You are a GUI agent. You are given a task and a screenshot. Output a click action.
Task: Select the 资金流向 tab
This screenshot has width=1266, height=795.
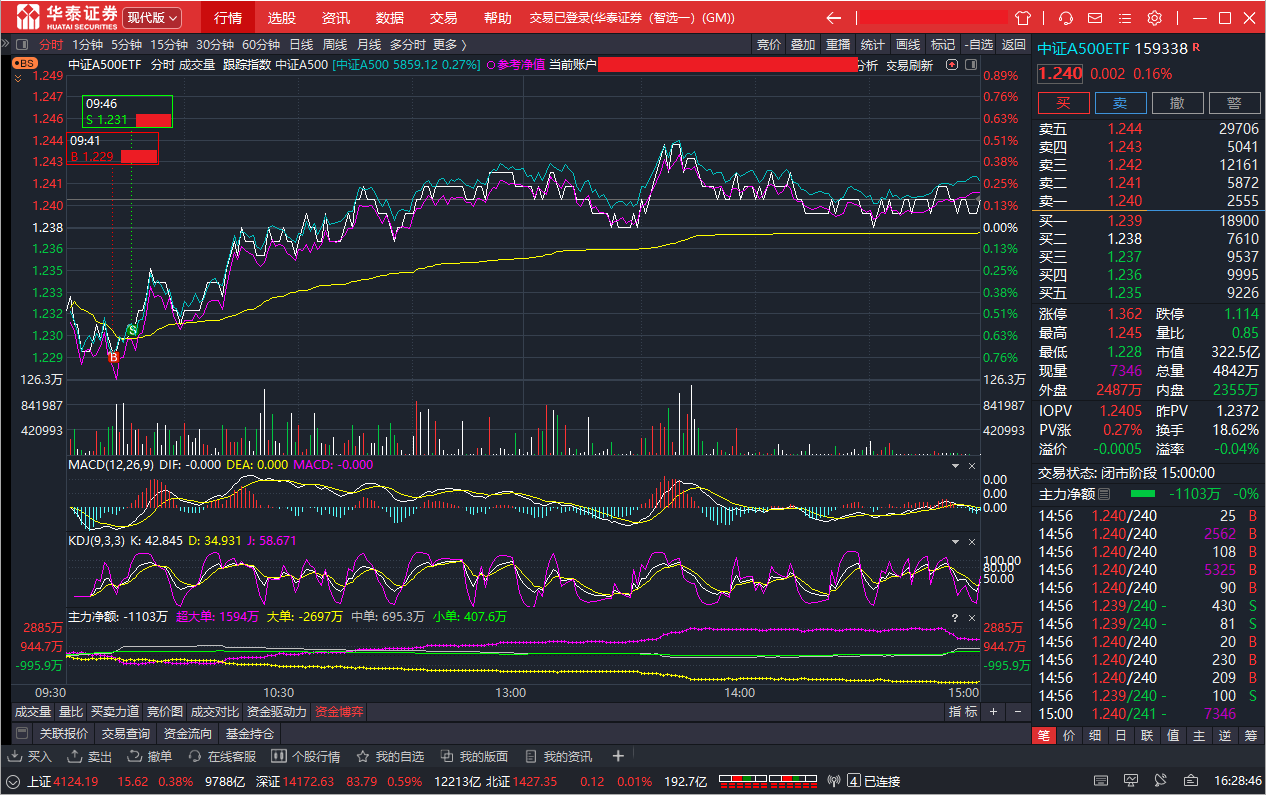187,733
